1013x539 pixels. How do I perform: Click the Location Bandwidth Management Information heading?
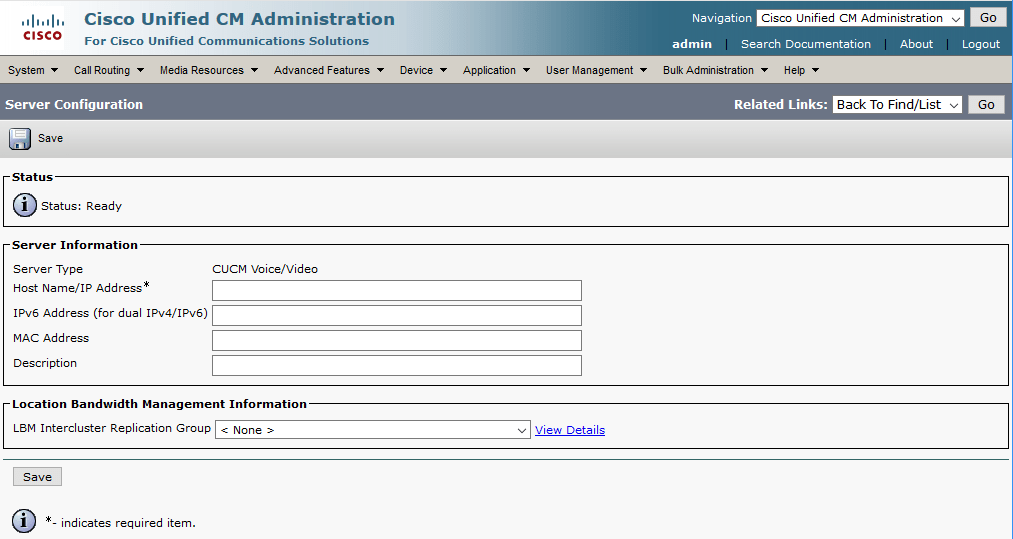point(160,404)
